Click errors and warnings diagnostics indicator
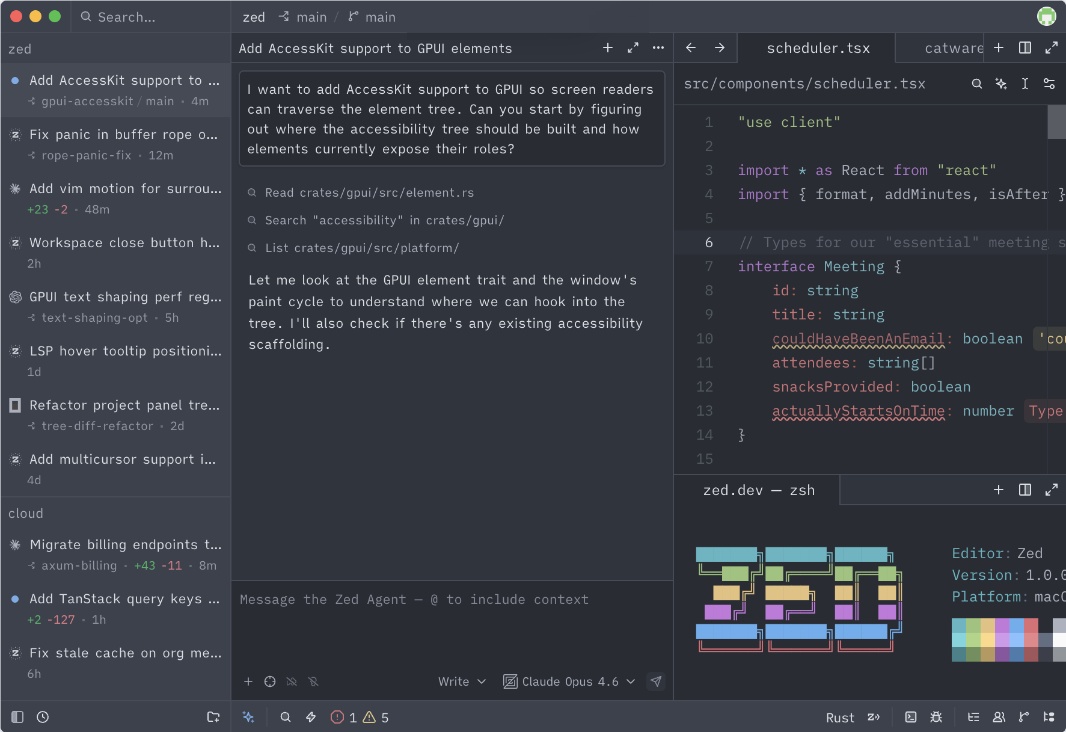This screenshot has height=732, width=1066. pyautogui.click(x=360, y=717)
